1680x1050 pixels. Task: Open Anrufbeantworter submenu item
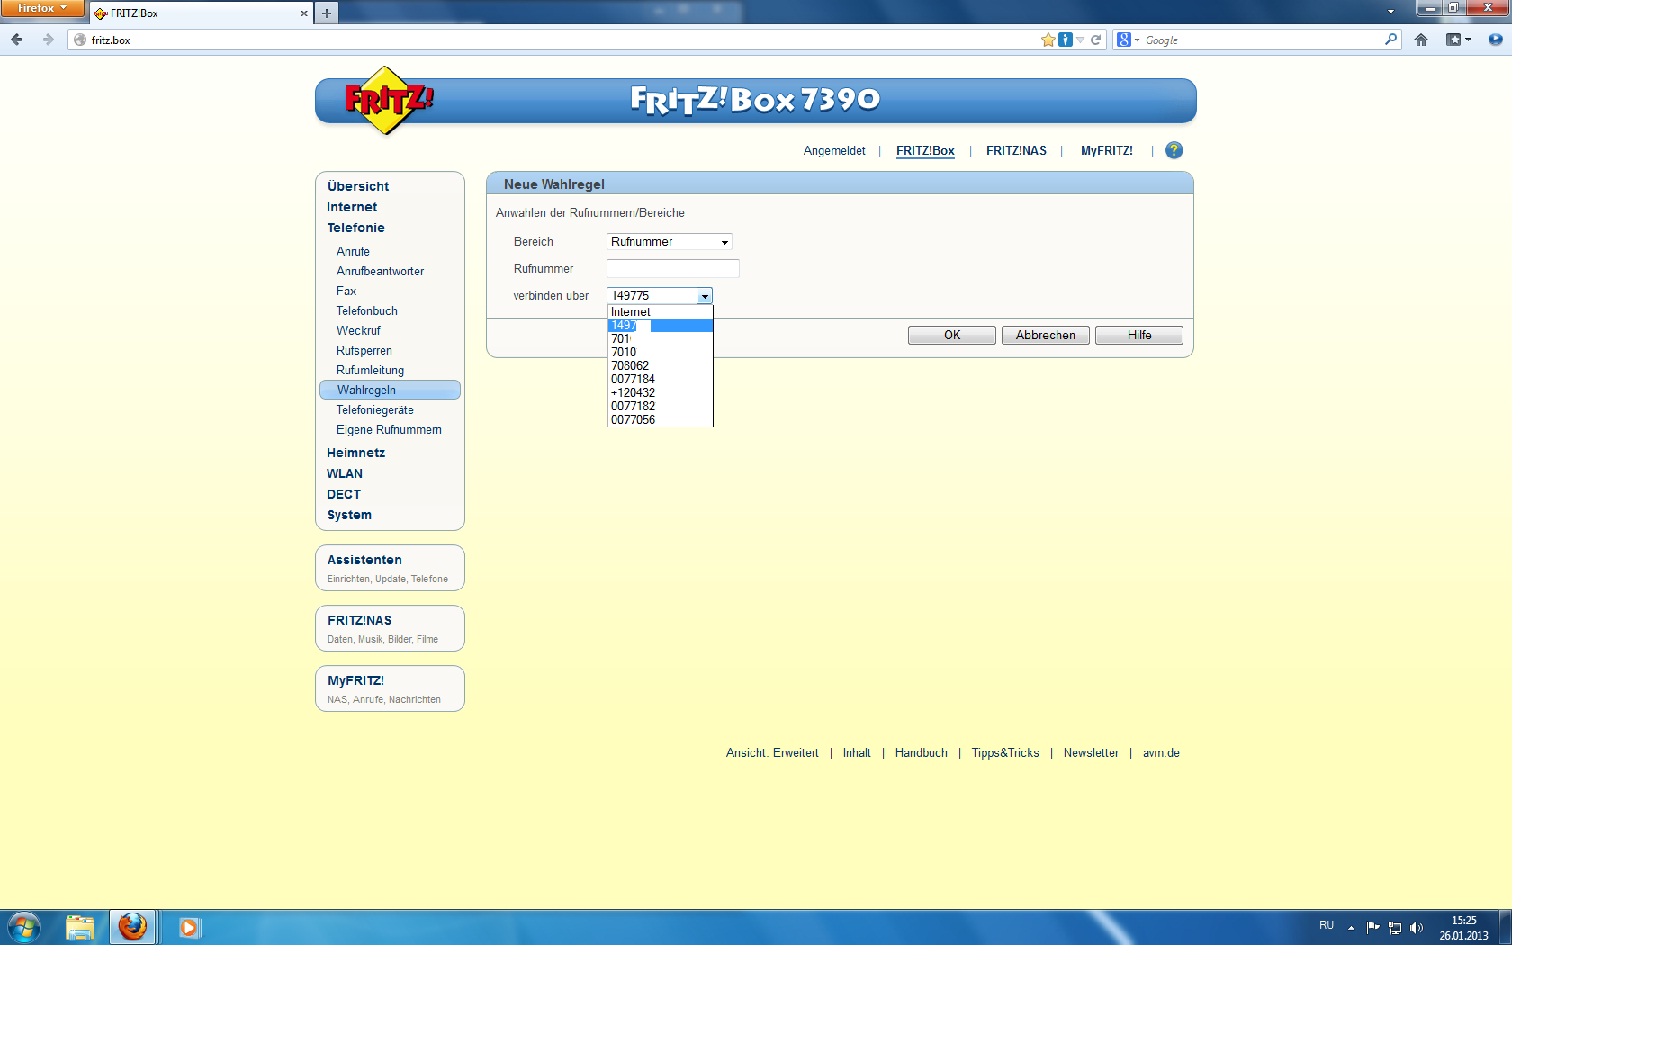coord(380,271)
